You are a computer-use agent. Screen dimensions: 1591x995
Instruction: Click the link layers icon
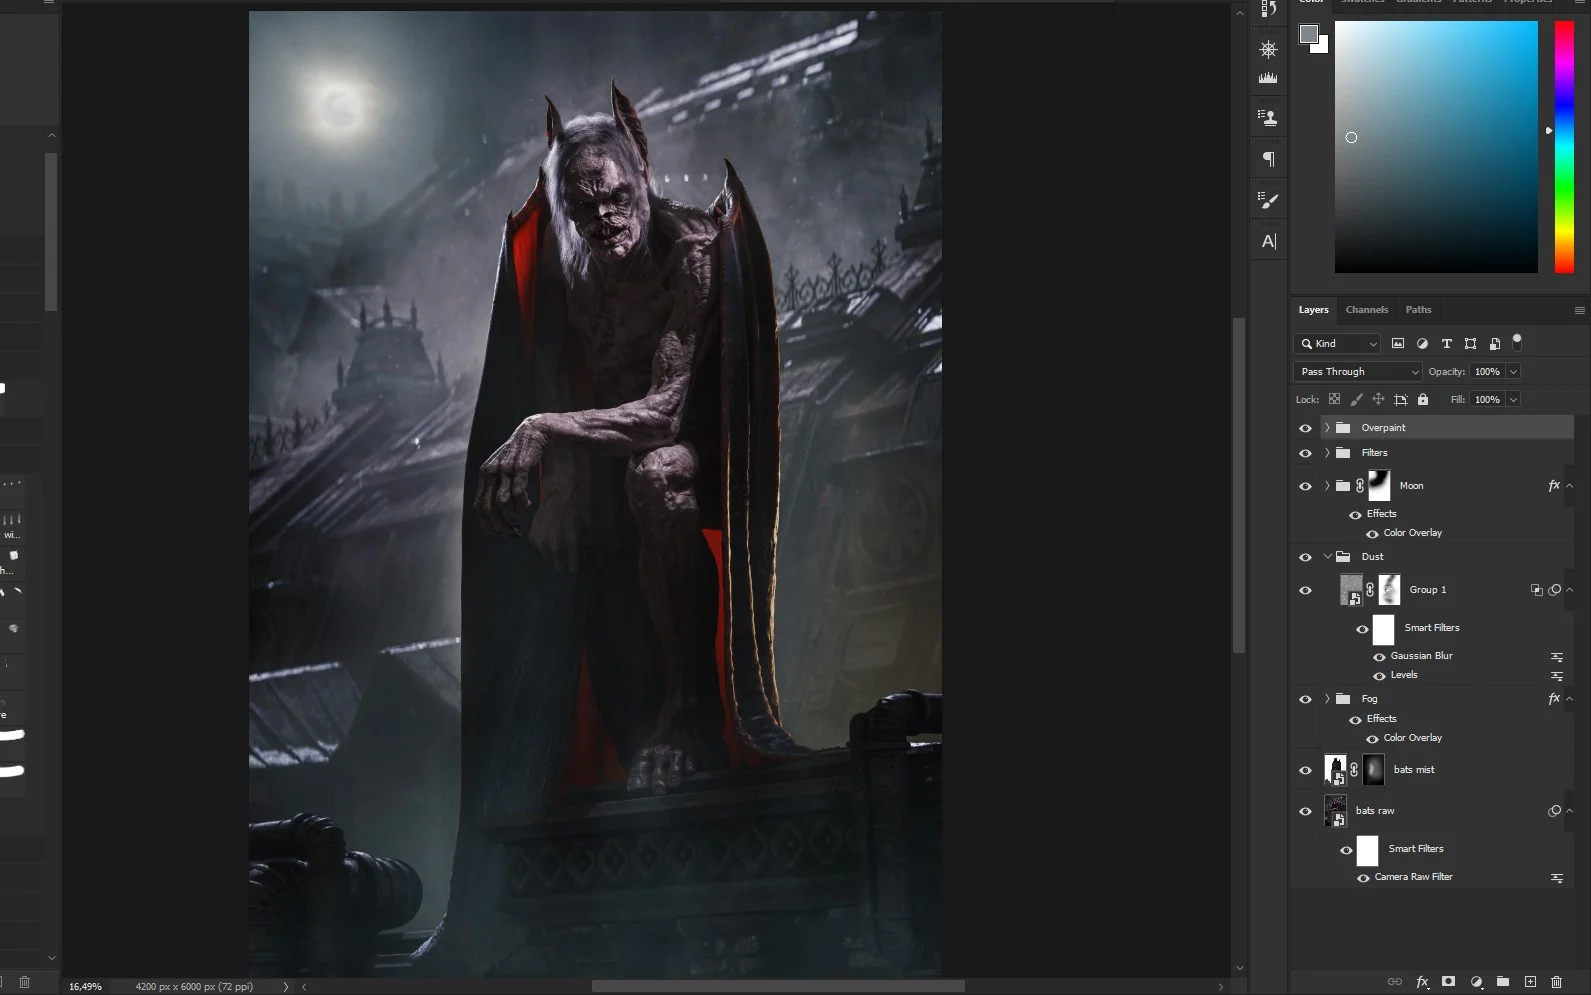(x=1395, y=982)
